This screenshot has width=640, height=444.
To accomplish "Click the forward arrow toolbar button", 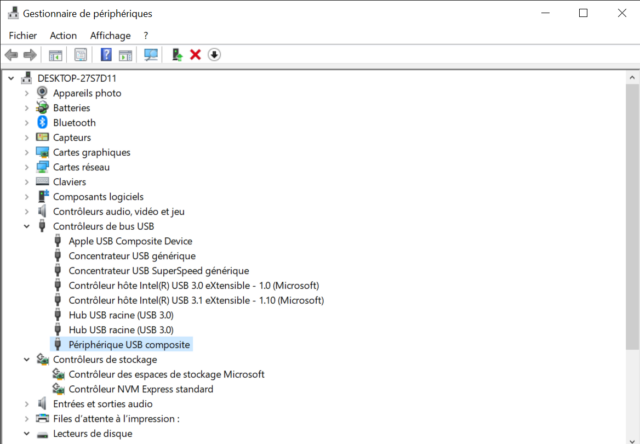I will pyautogui.click(x=30, y=55).
